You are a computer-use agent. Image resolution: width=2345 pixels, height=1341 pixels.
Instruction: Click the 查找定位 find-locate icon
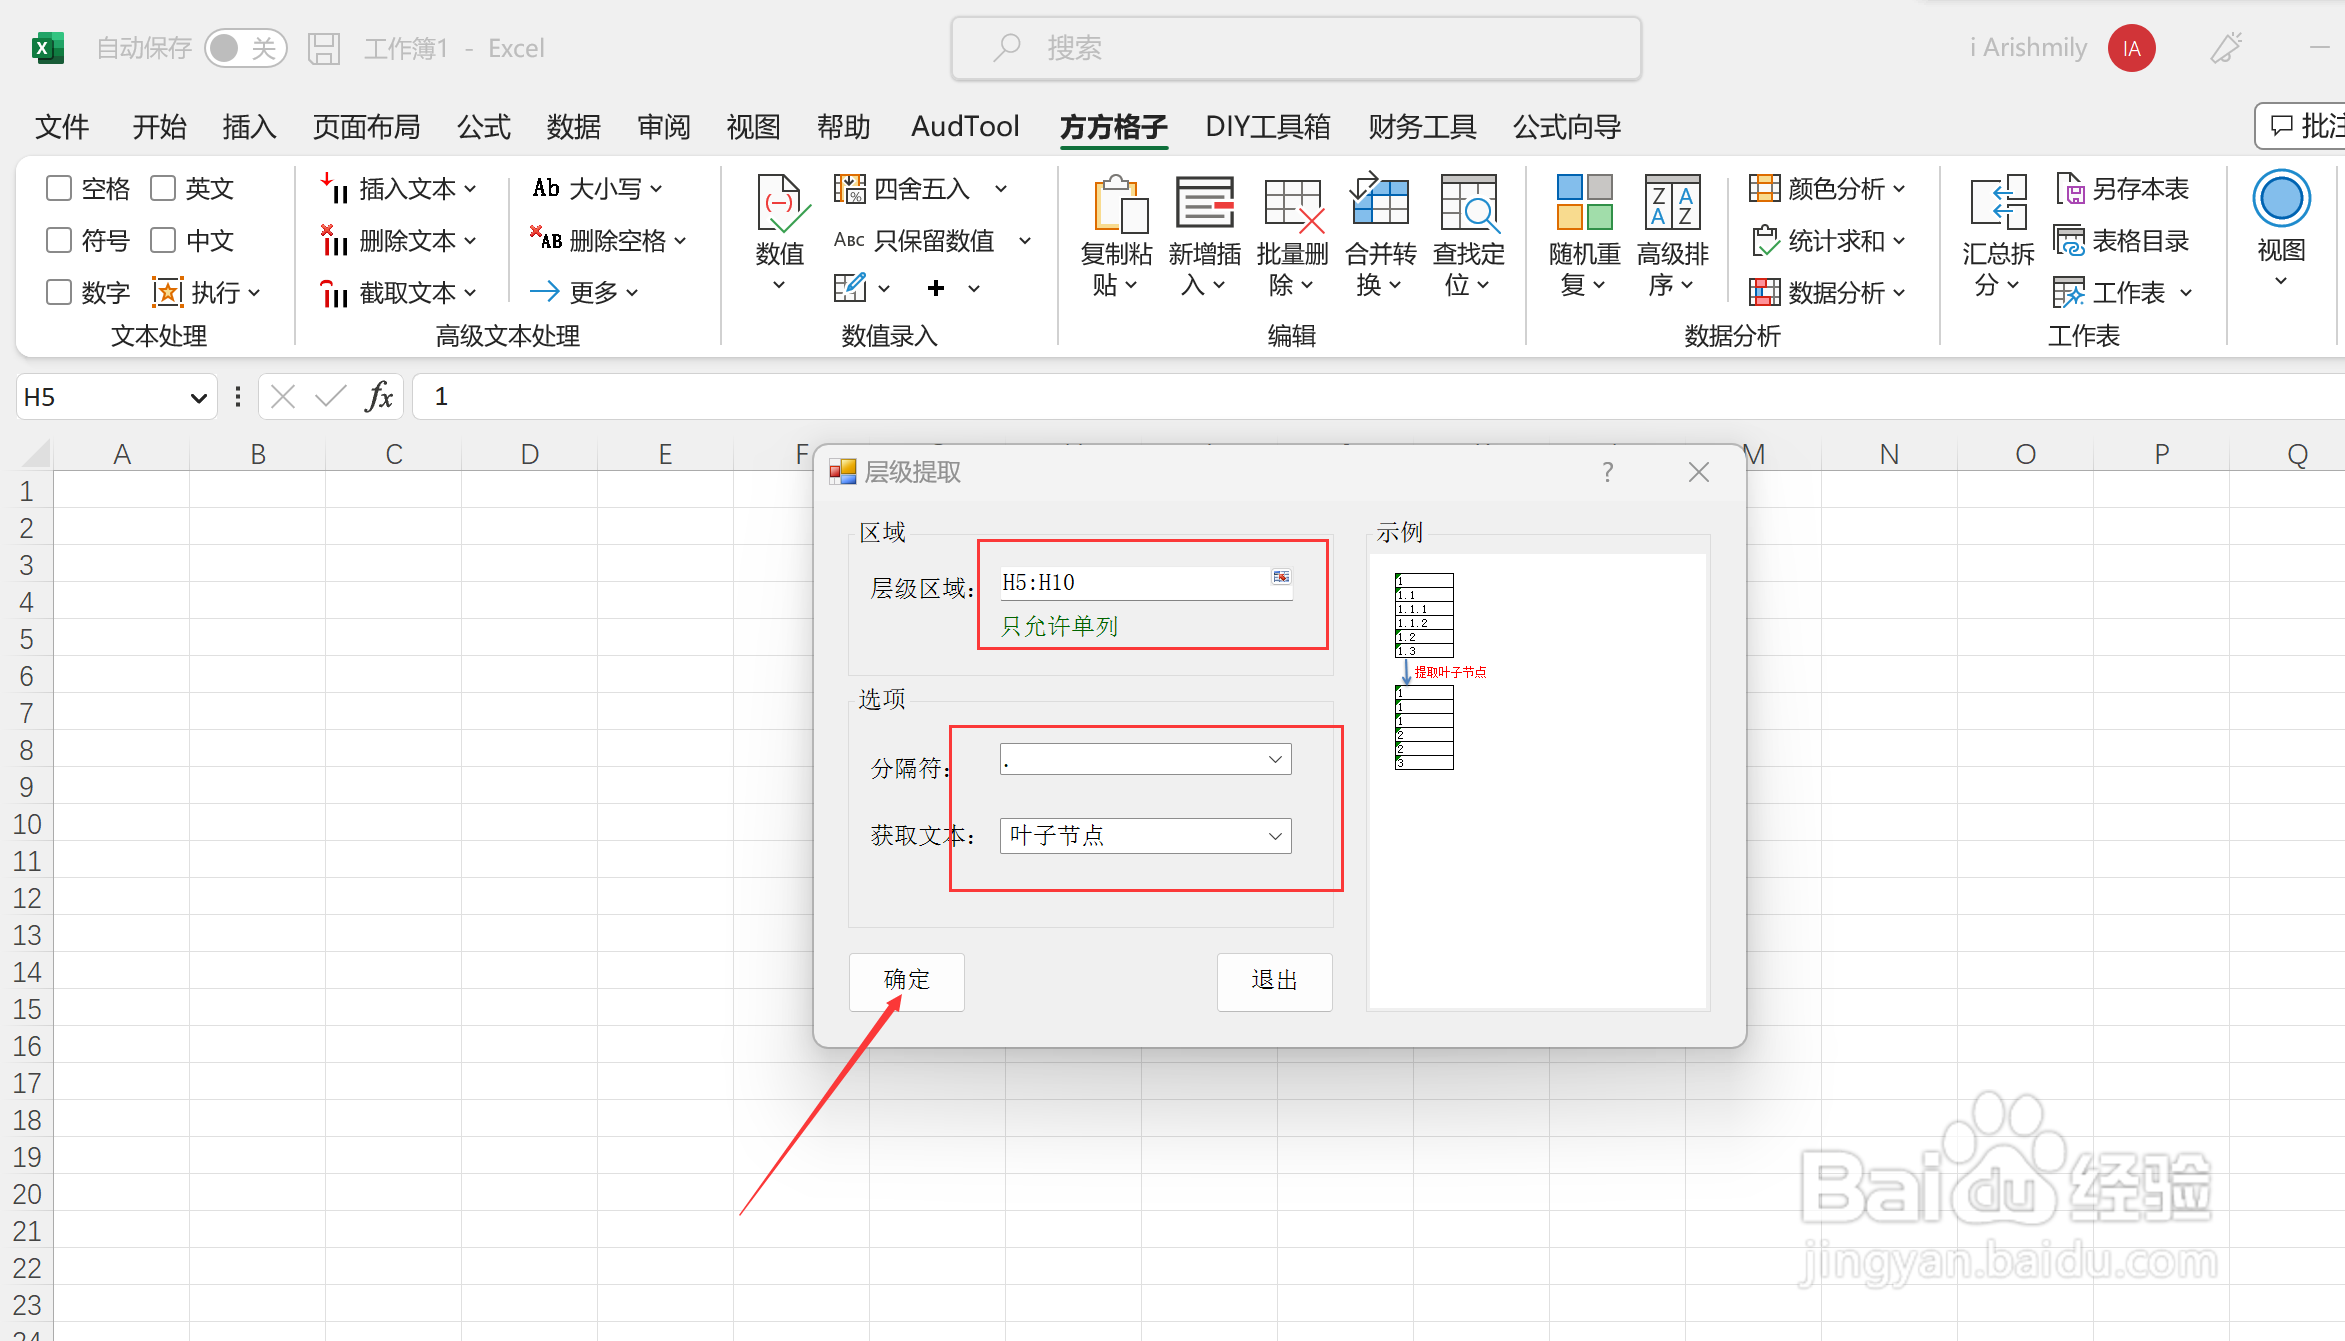point(1468,203)
